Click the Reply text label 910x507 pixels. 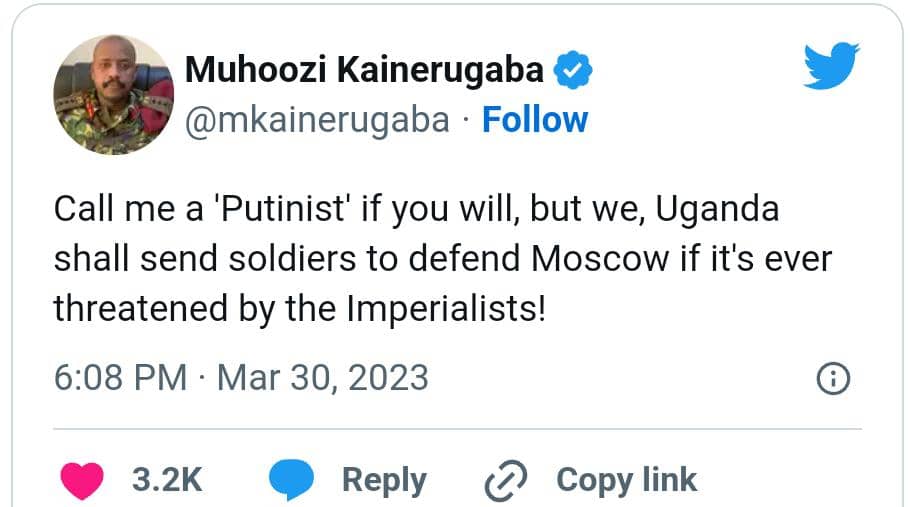click(384, 480)
